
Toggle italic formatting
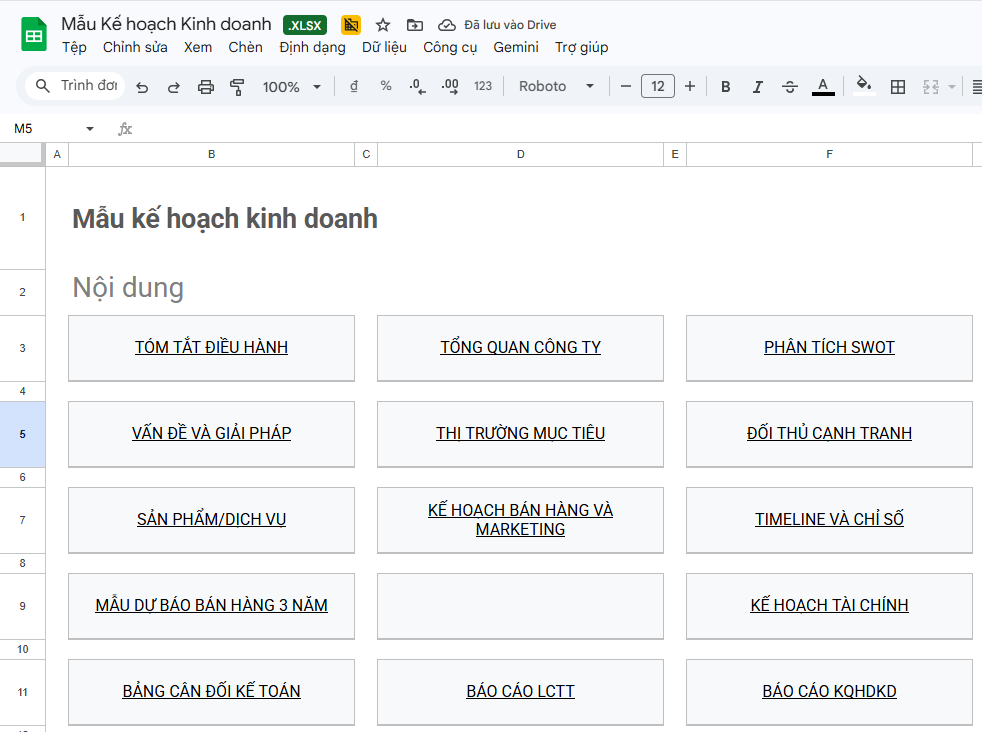point(757,87)
